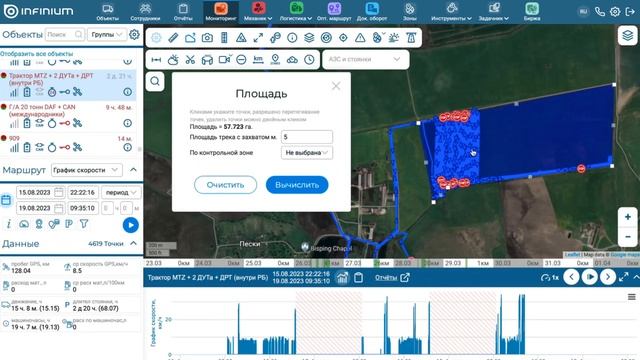Open info for Трактор MTZ object

(128, 92)
